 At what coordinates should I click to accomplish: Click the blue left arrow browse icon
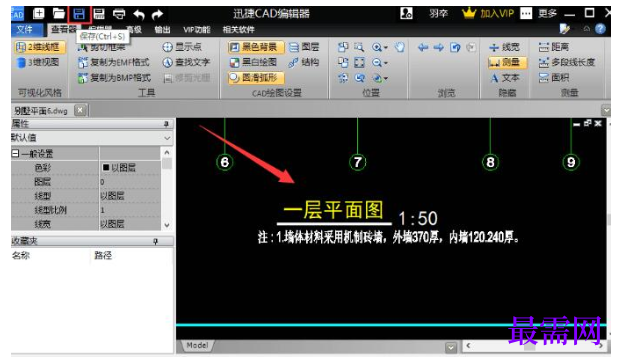(423, 47)
